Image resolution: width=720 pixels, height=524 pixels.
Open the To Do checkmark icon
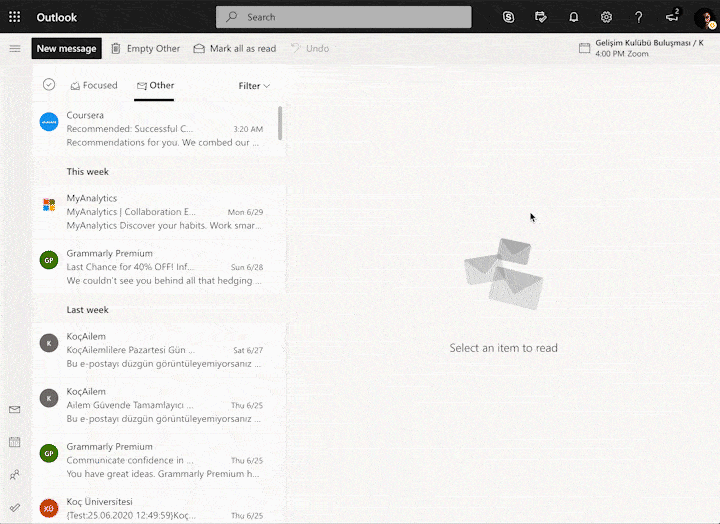(x=14, y=507)
